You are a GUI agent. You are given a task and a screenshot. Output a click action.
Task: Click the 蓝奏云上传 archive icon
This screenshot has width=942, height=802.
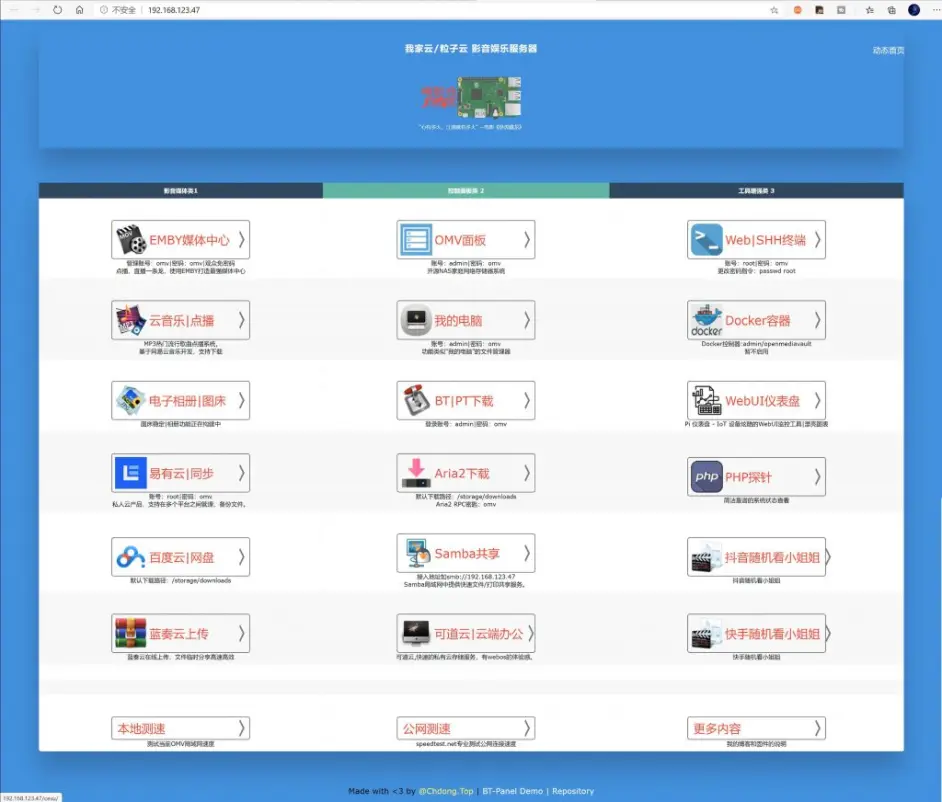coord(131,634)
